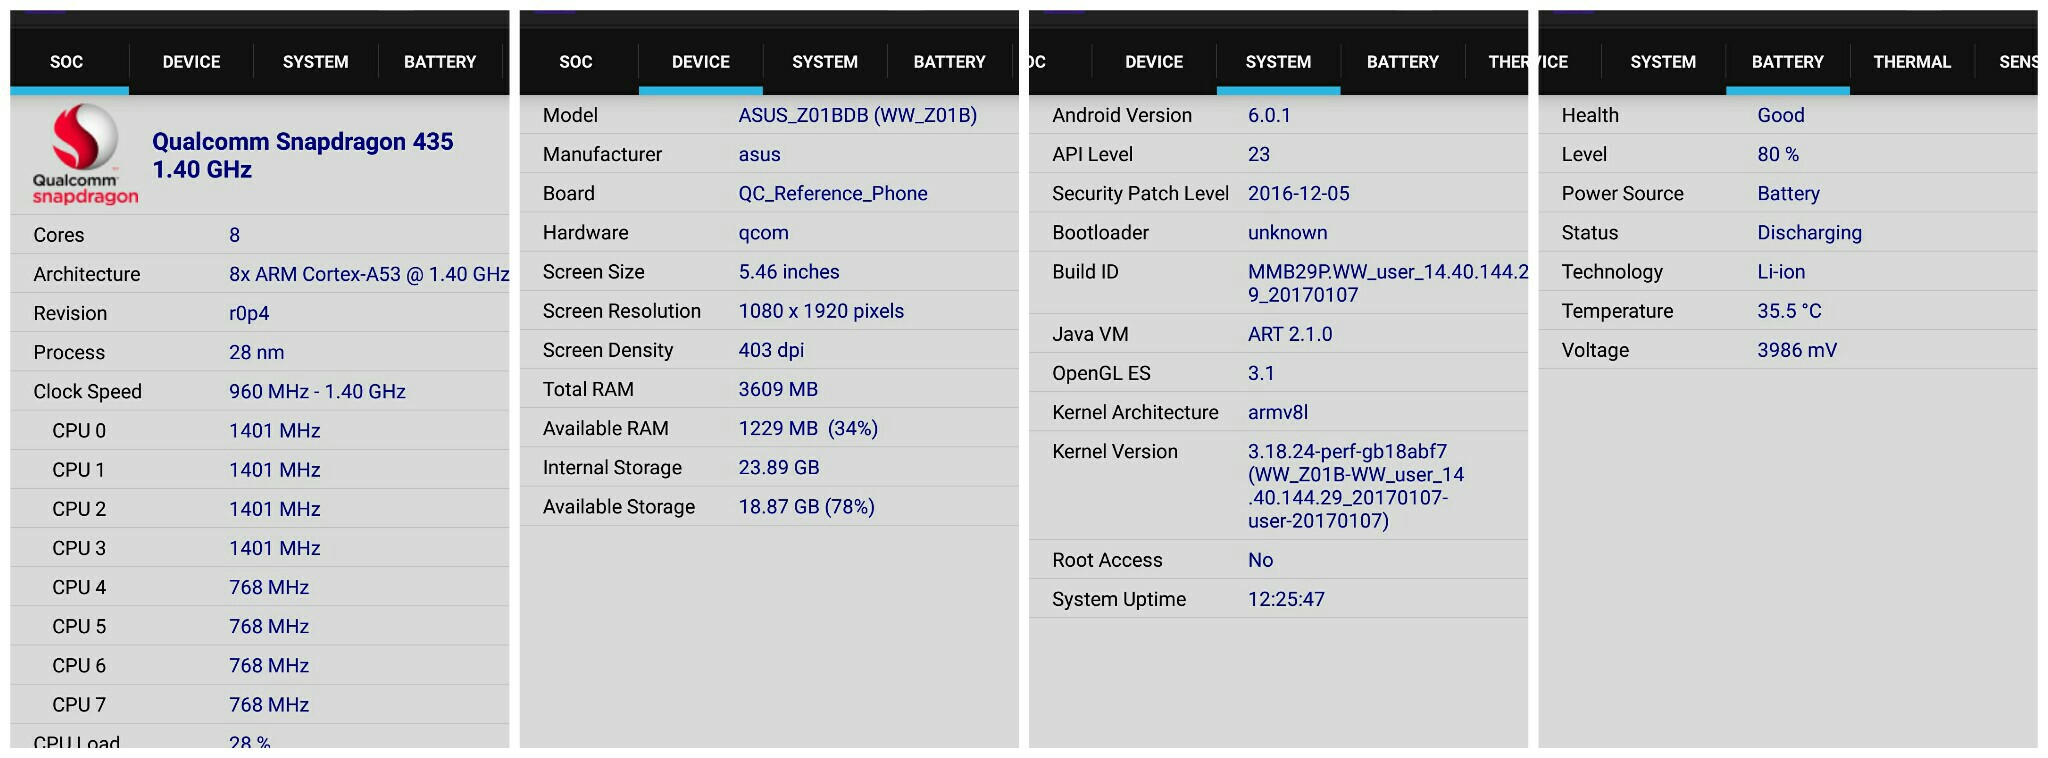This screenshot has height=758, width=2048.
Task: Open SYSTEM tab in the Snapdragon SOC screen
Action: coord(315,62)
